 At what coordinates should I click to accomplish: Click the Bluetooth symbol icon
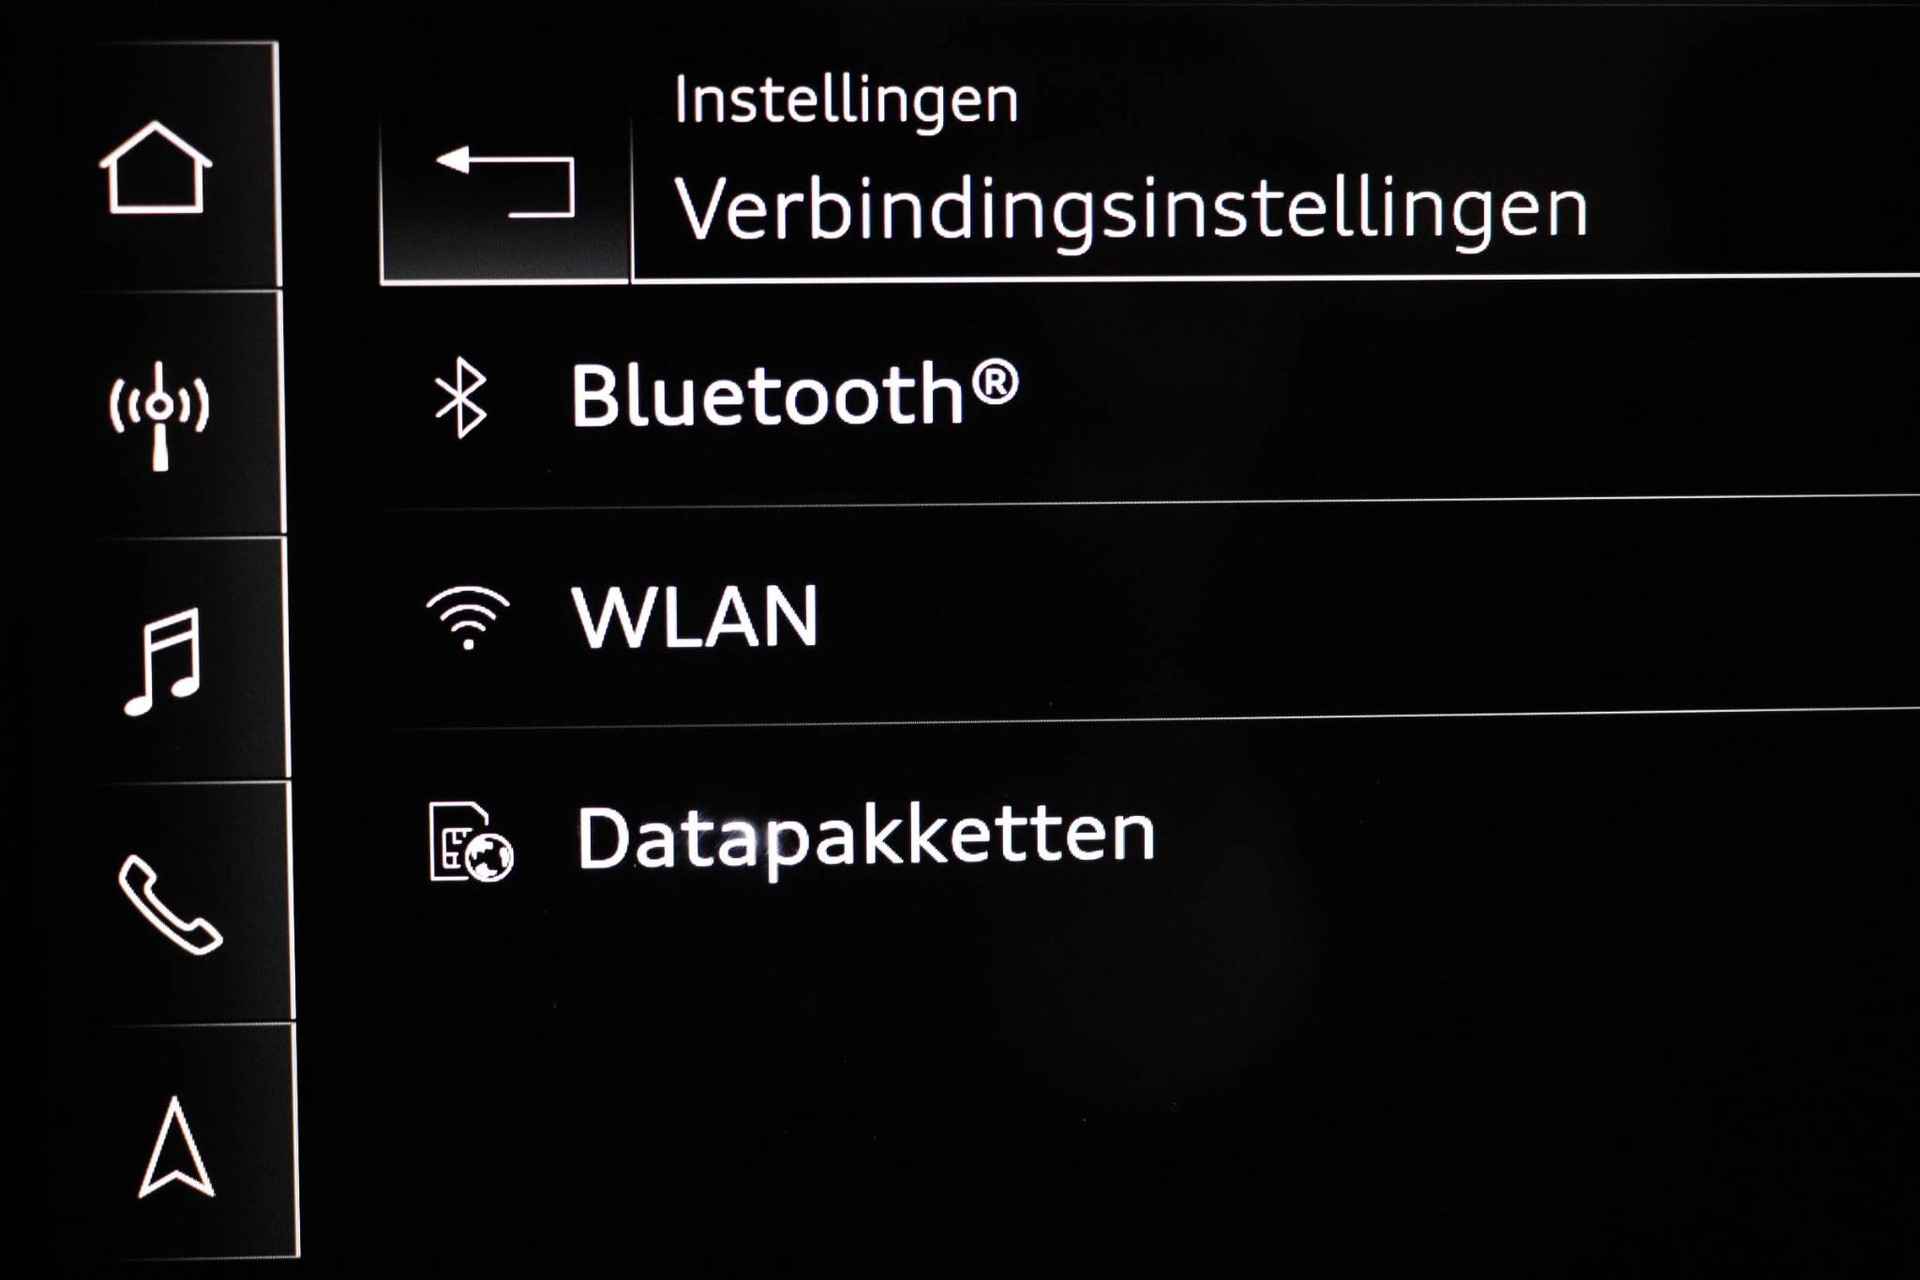(x=460, y=397)
